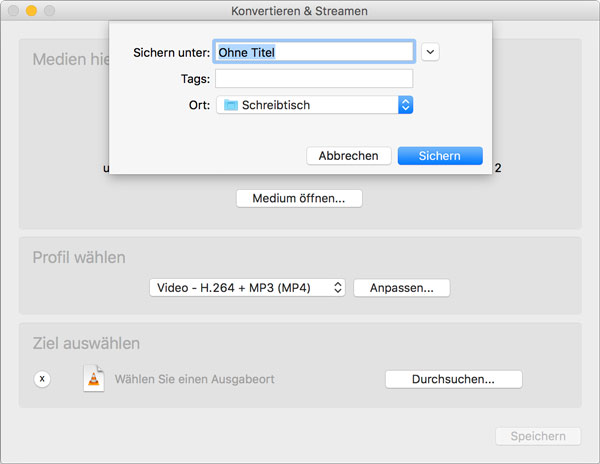Click the 'Ziel auswählen' heading
The image size is (600, 464).
[86, 344]
